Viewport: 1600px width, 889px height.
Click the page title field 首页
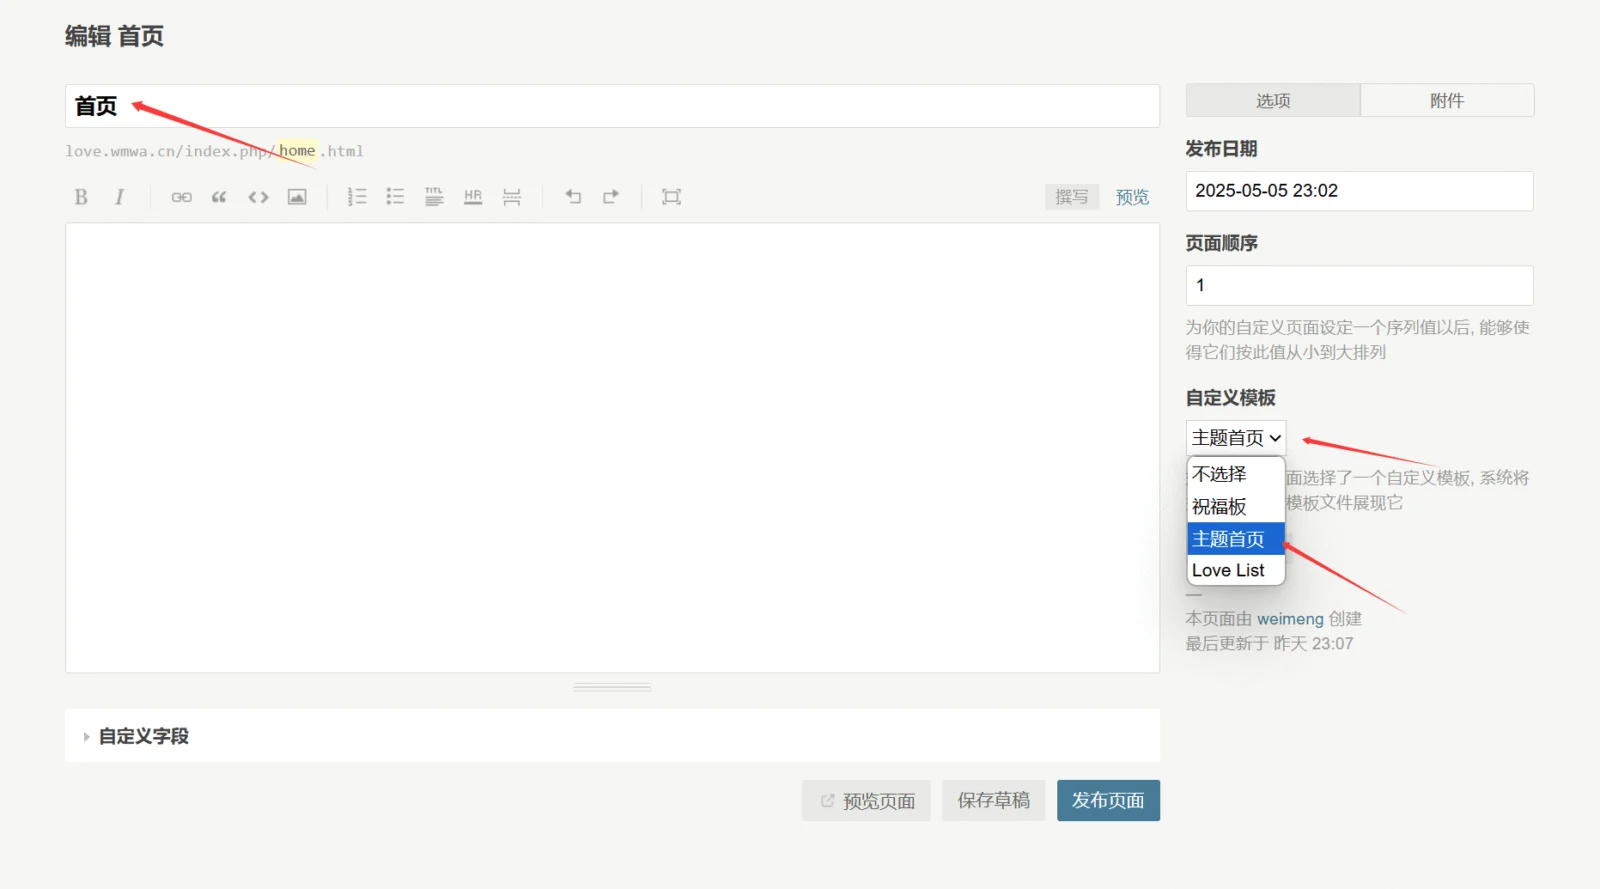tap(612, 106)
